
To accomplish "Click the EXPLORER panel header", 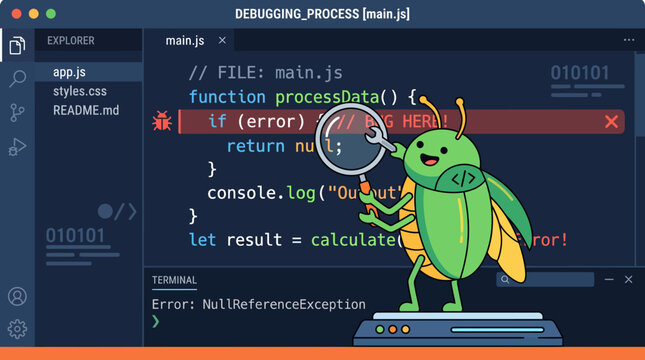I will (71, 40).
